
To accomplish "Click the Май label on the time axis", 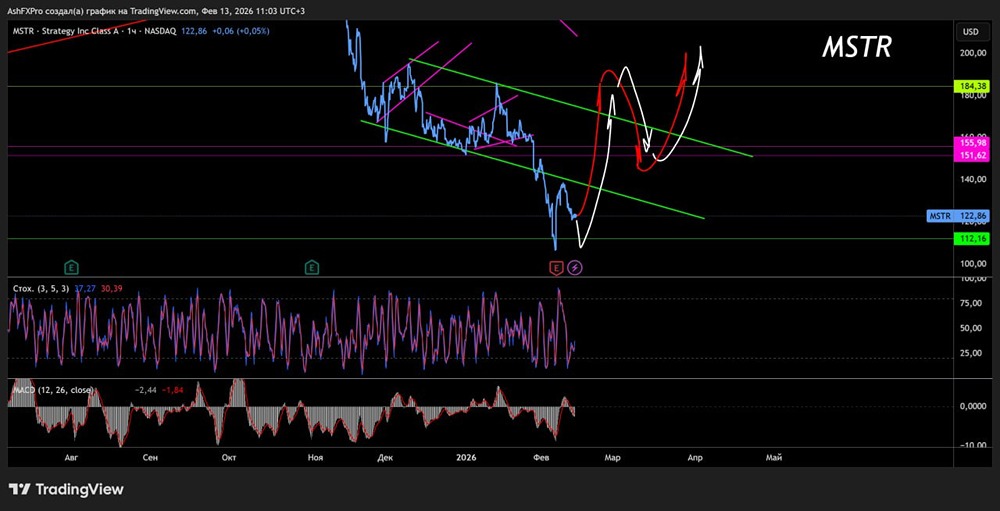I will pos(774,457).
